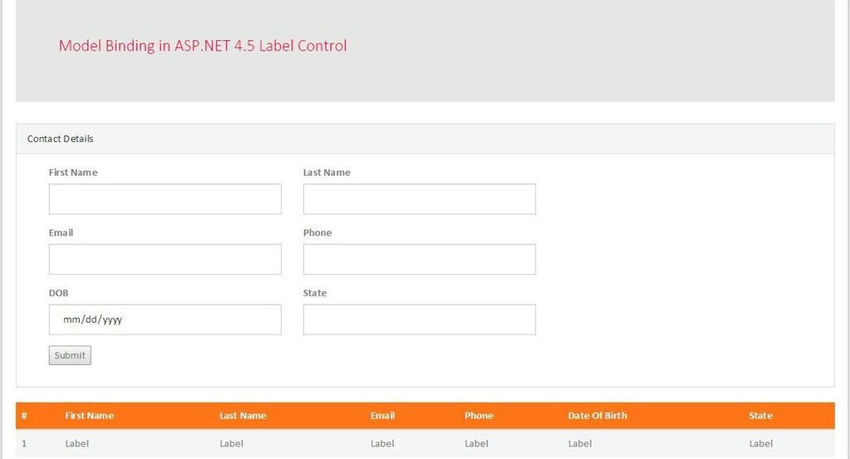850x459 pixels.
Task: Click the 'Last Name' form label
Action: click(x=327, y=172)
